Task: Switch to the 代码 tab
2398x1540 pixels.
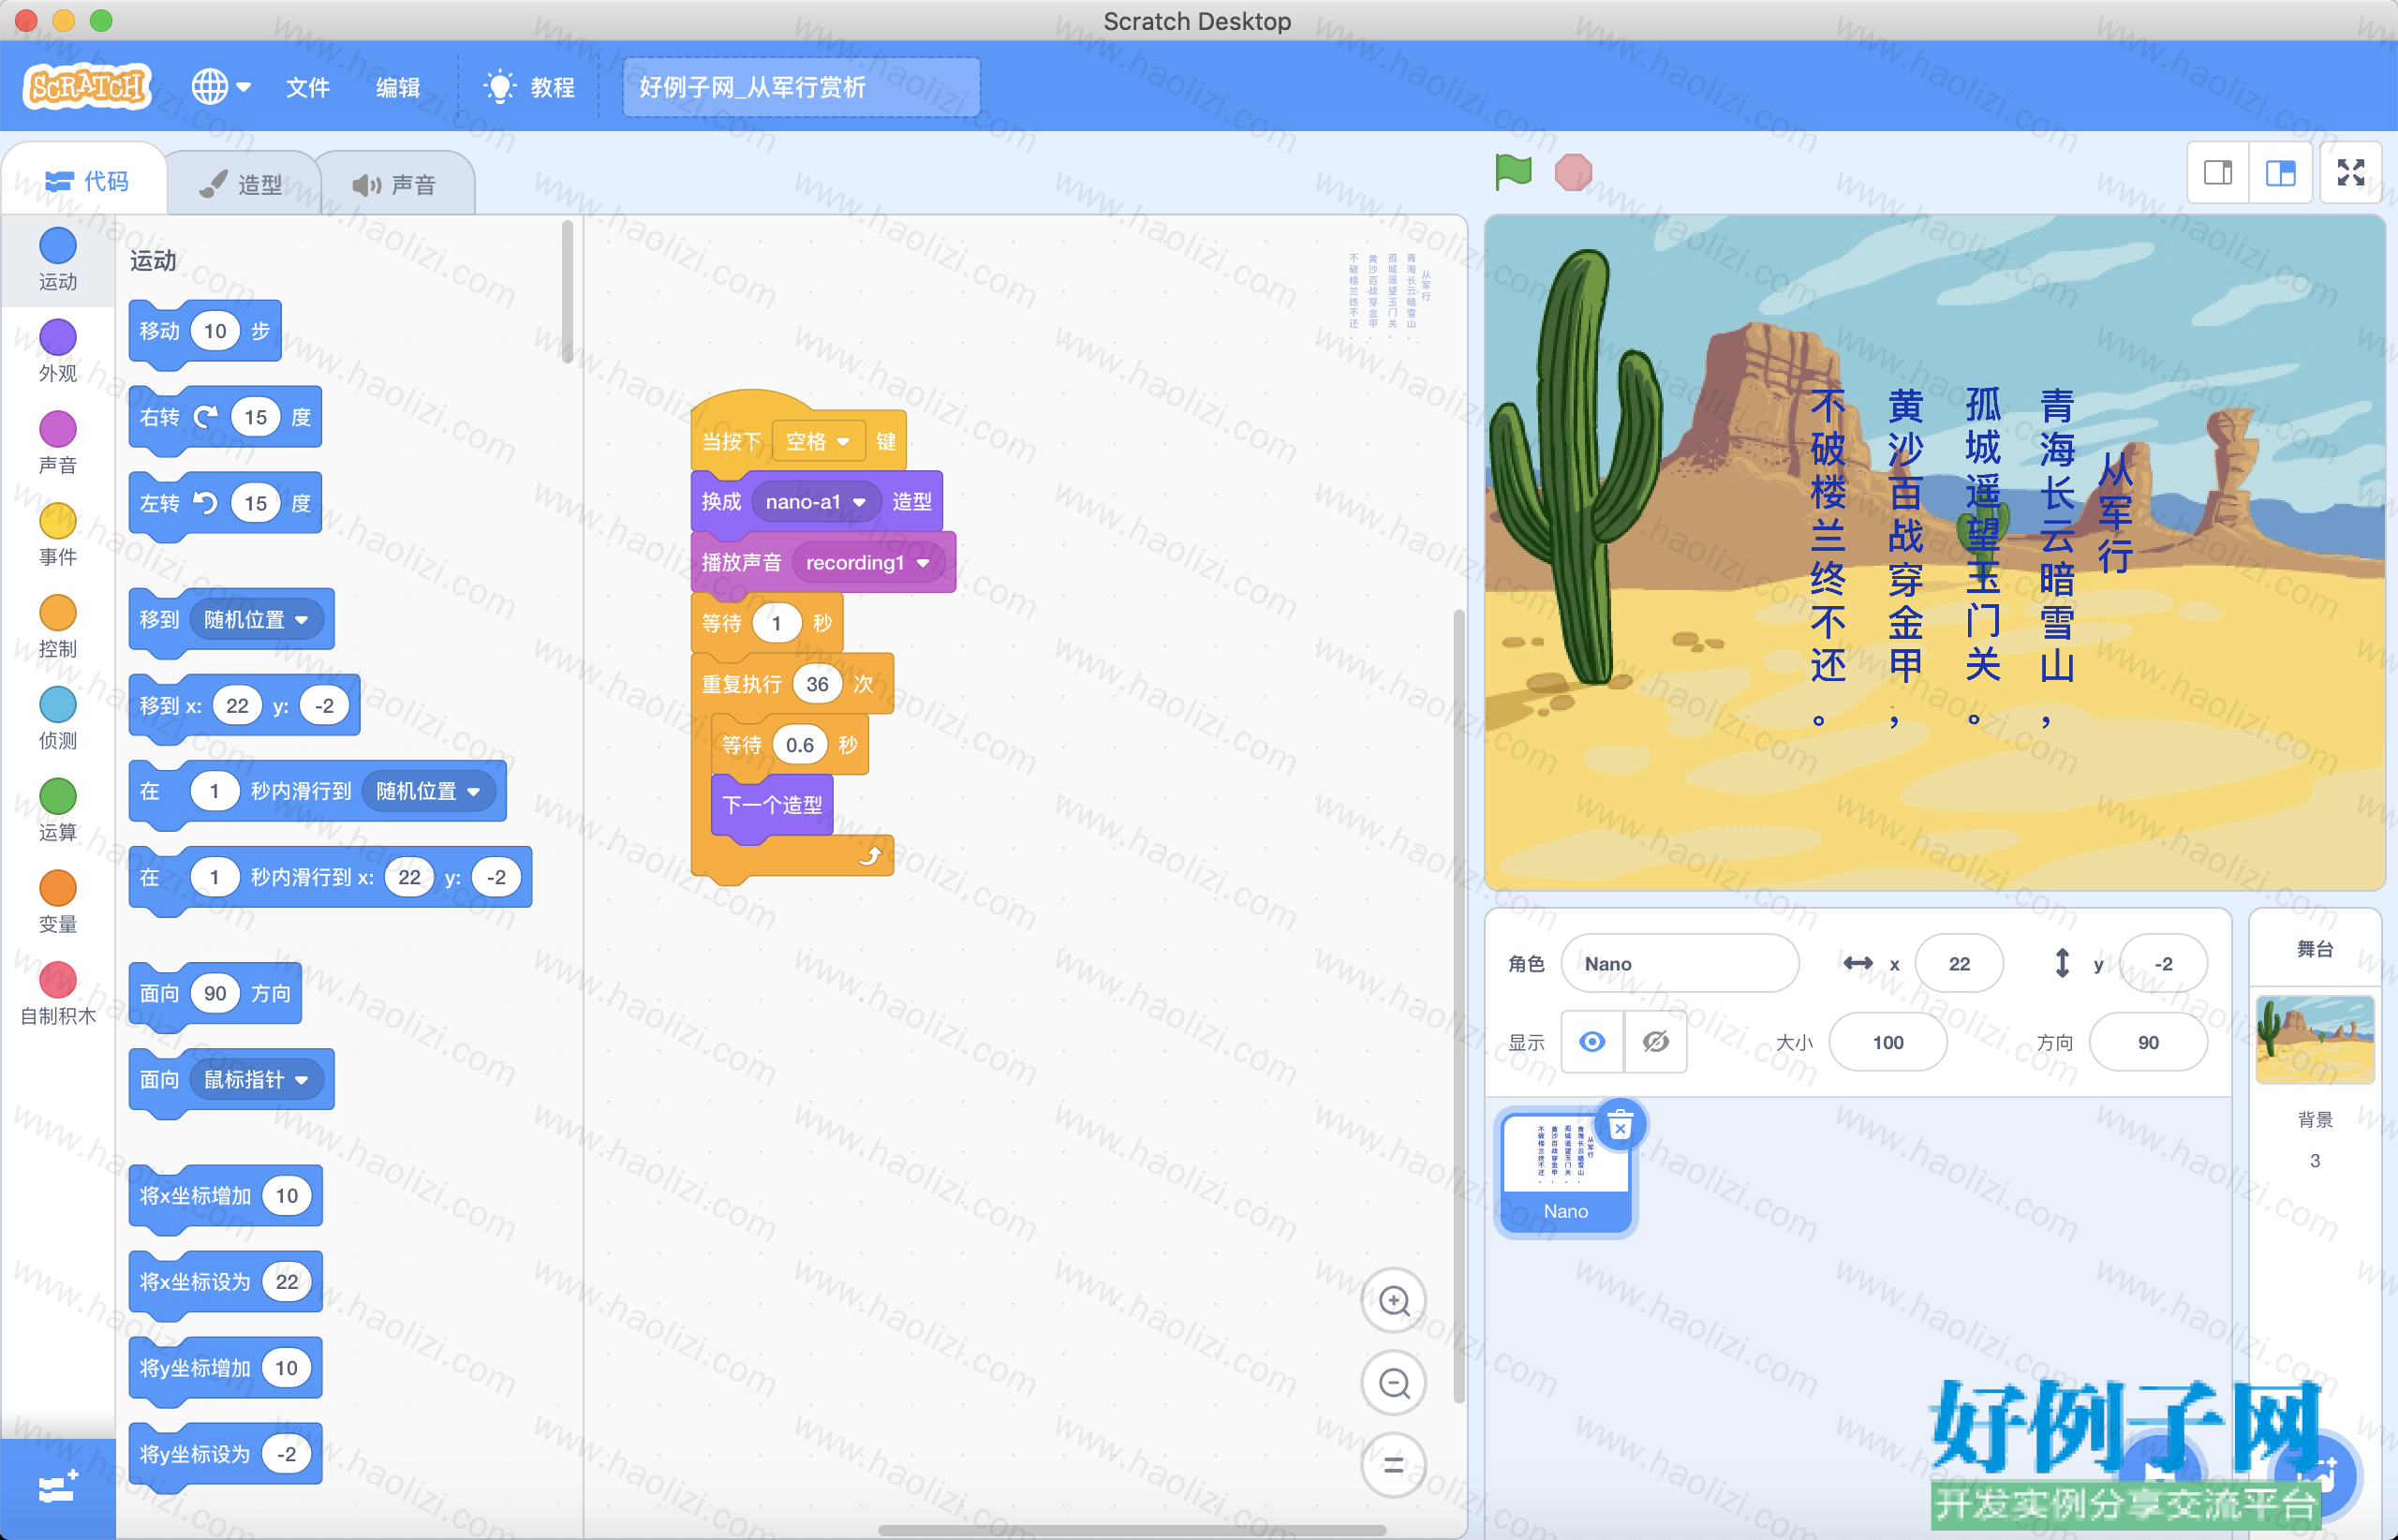Action: click(x=86, y=181)
